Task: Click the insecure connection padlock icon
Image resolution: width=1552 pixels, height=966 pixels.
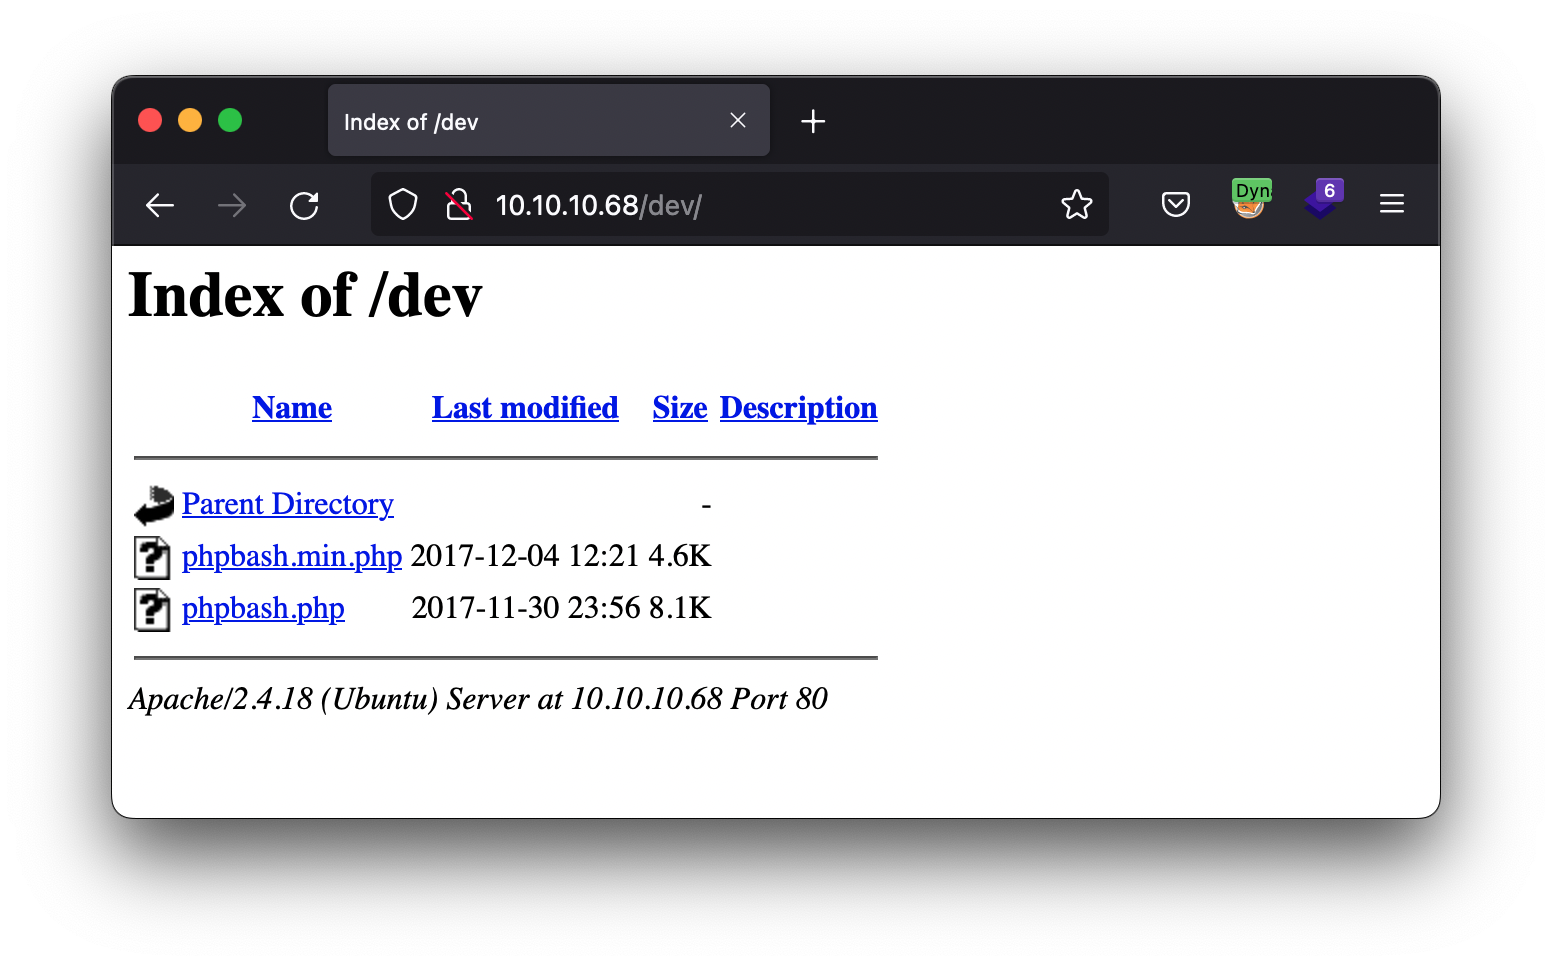Action: click(459, 205)
